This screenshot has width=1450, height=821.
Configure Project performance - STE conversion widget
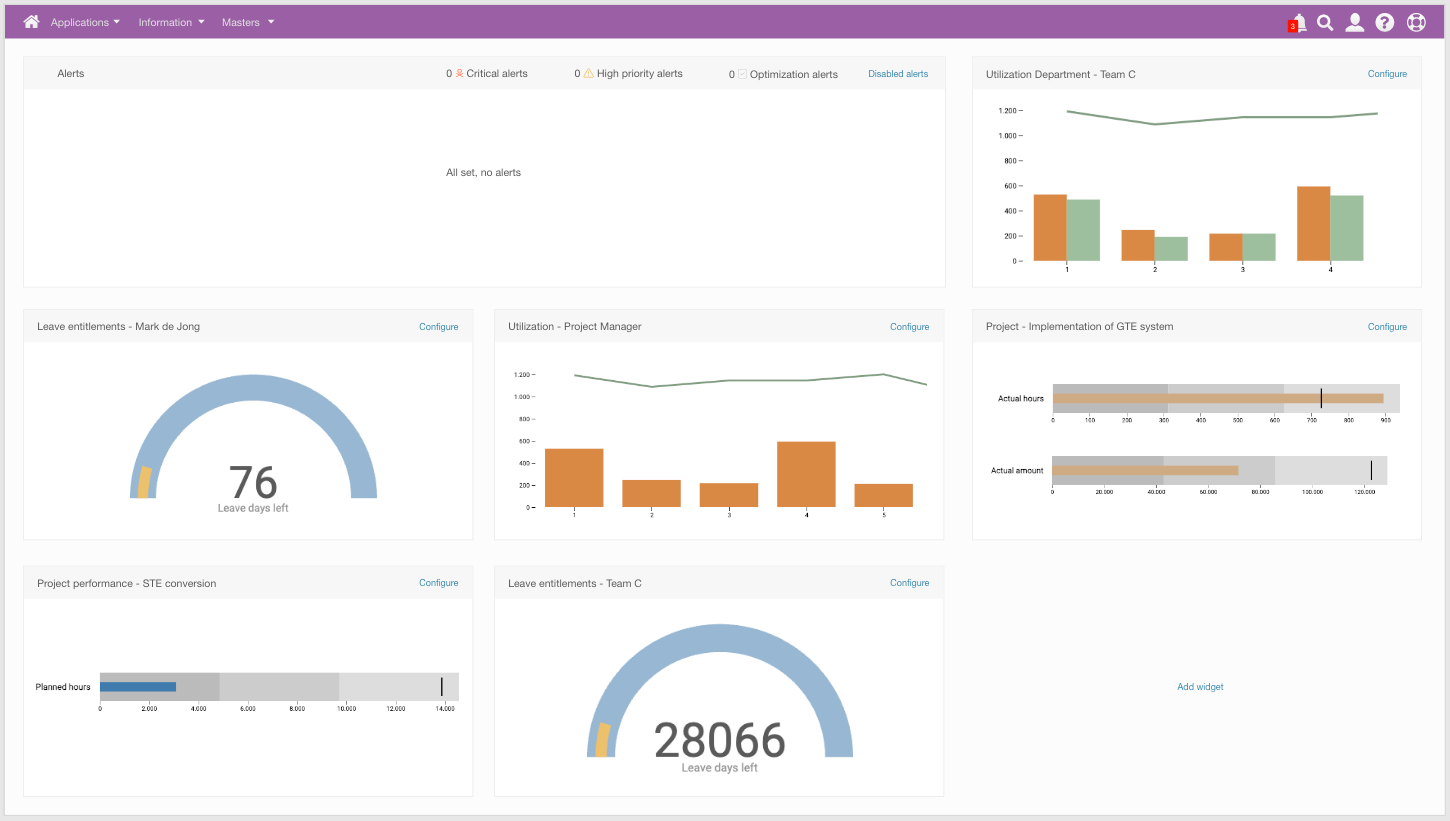[438, 583]
